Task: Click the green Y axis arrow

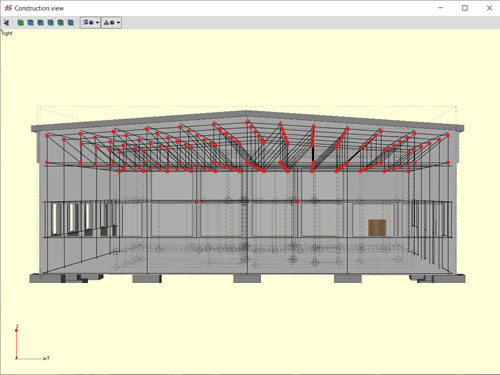Action: point(32,358)
